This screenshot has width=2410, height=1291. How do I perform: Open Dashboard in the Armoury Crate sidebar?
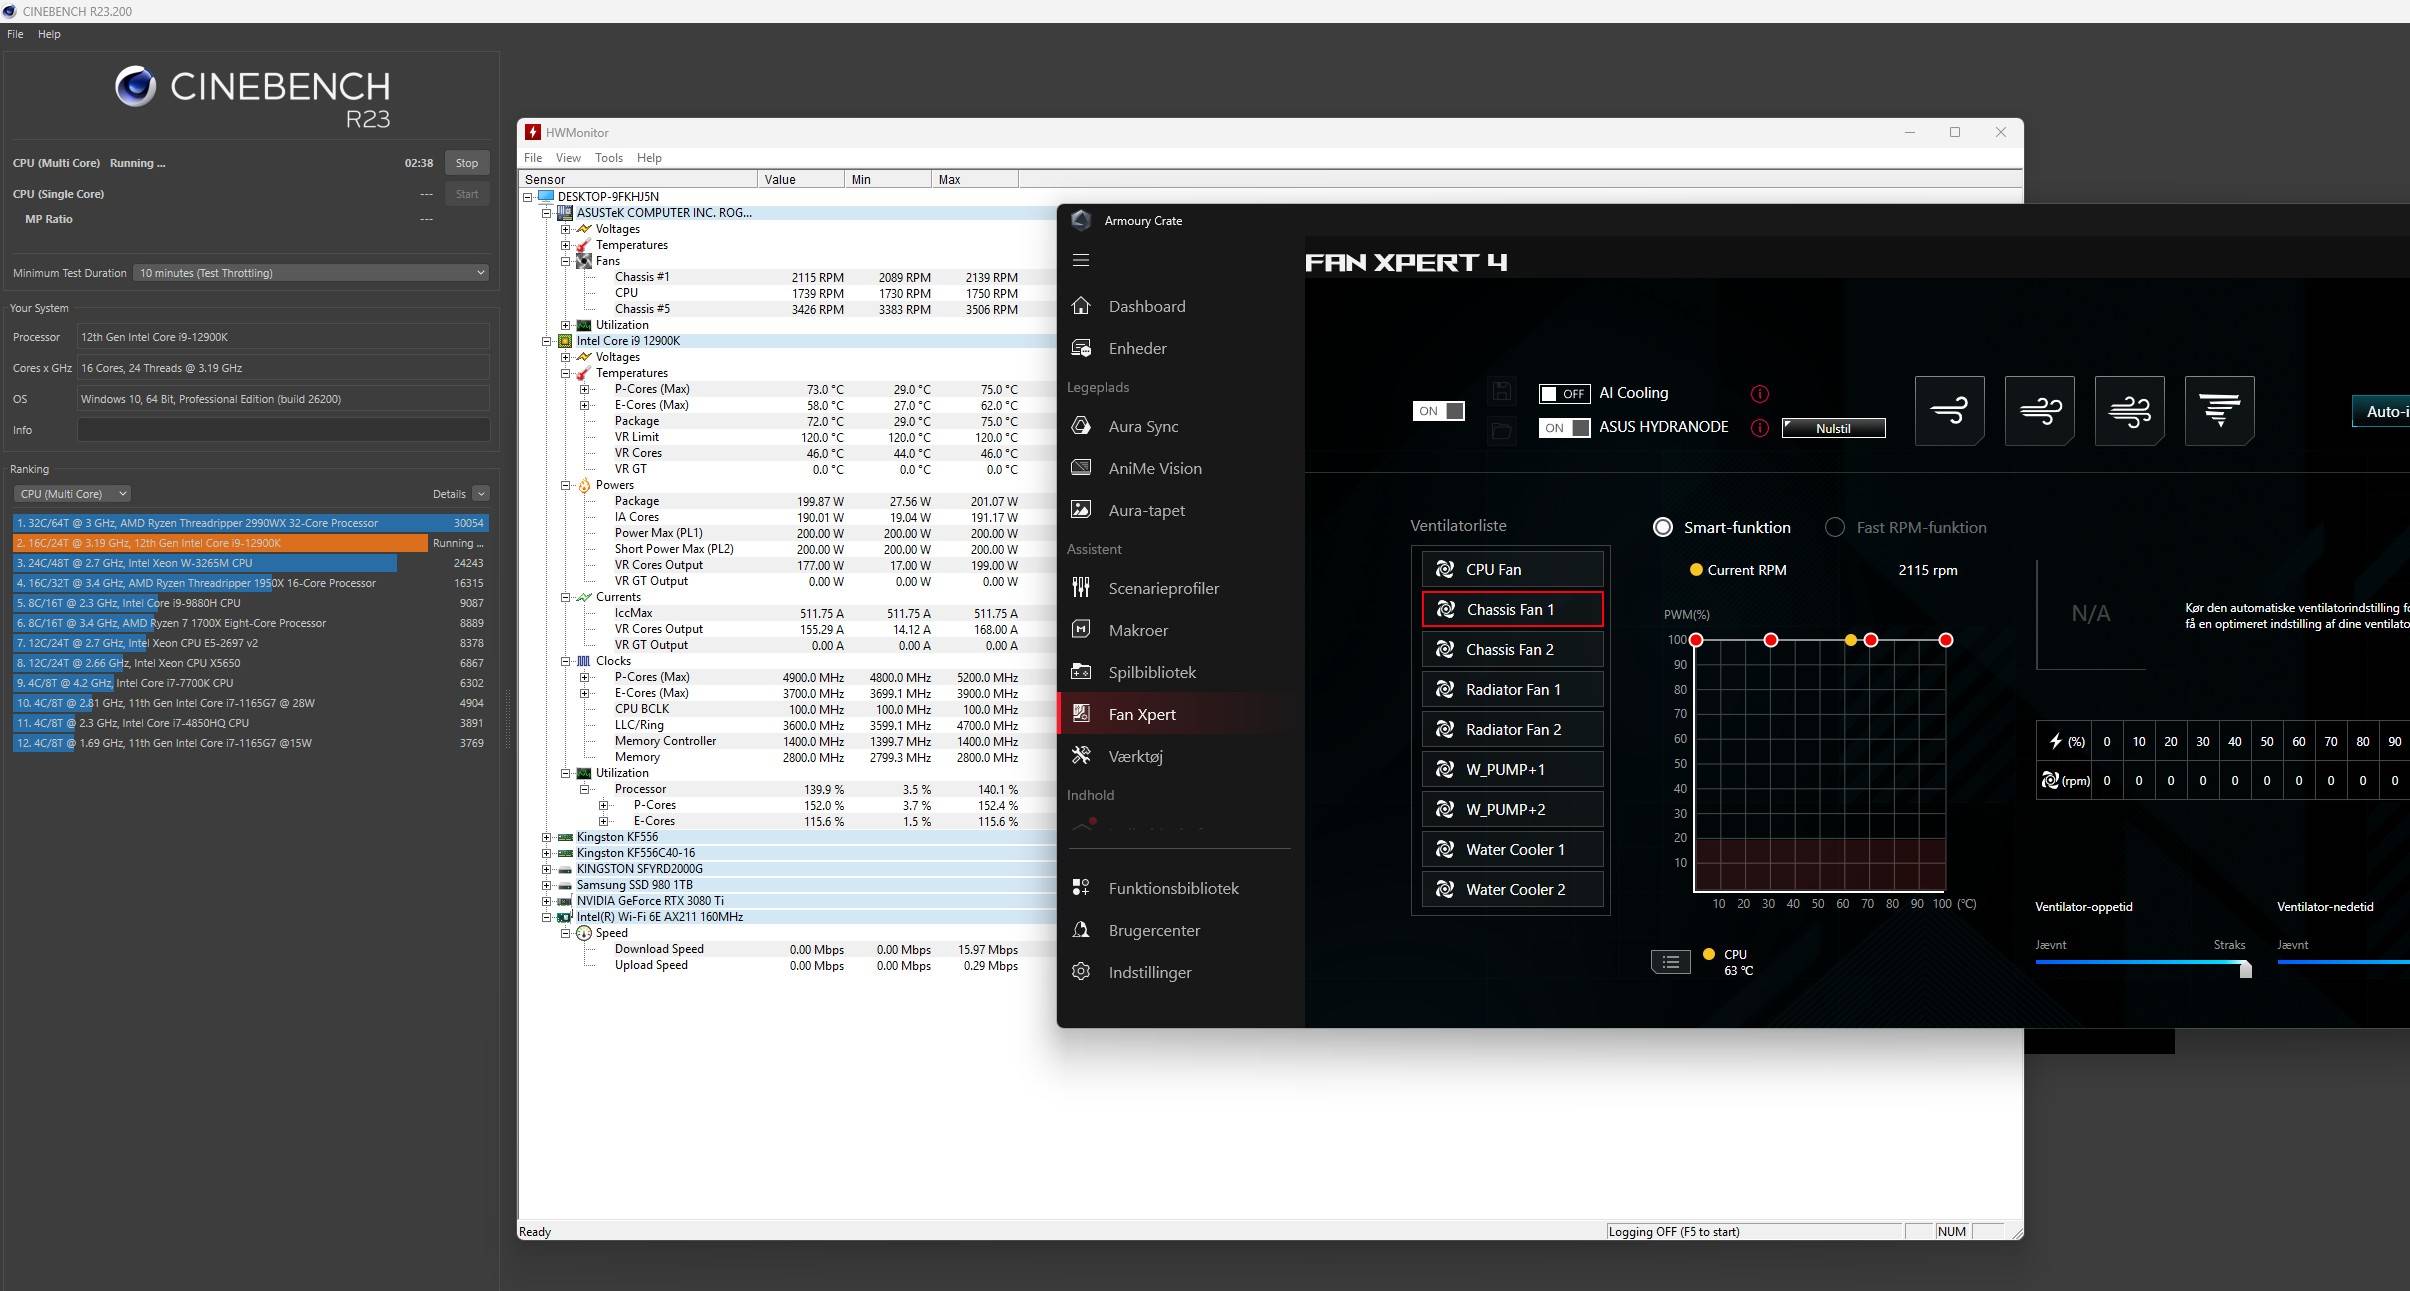[x=1146, y=306]
